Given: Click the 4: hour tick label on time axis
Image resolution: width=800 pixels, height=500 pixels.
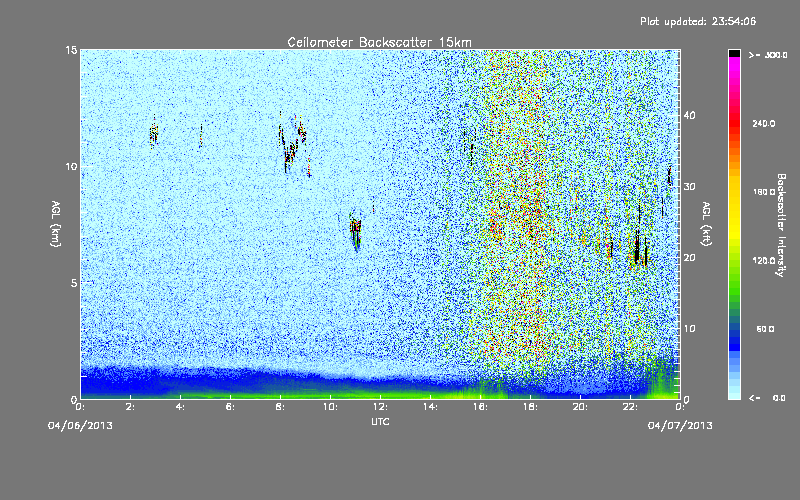Looking at the screenshot, I should [x=180, y=407].
